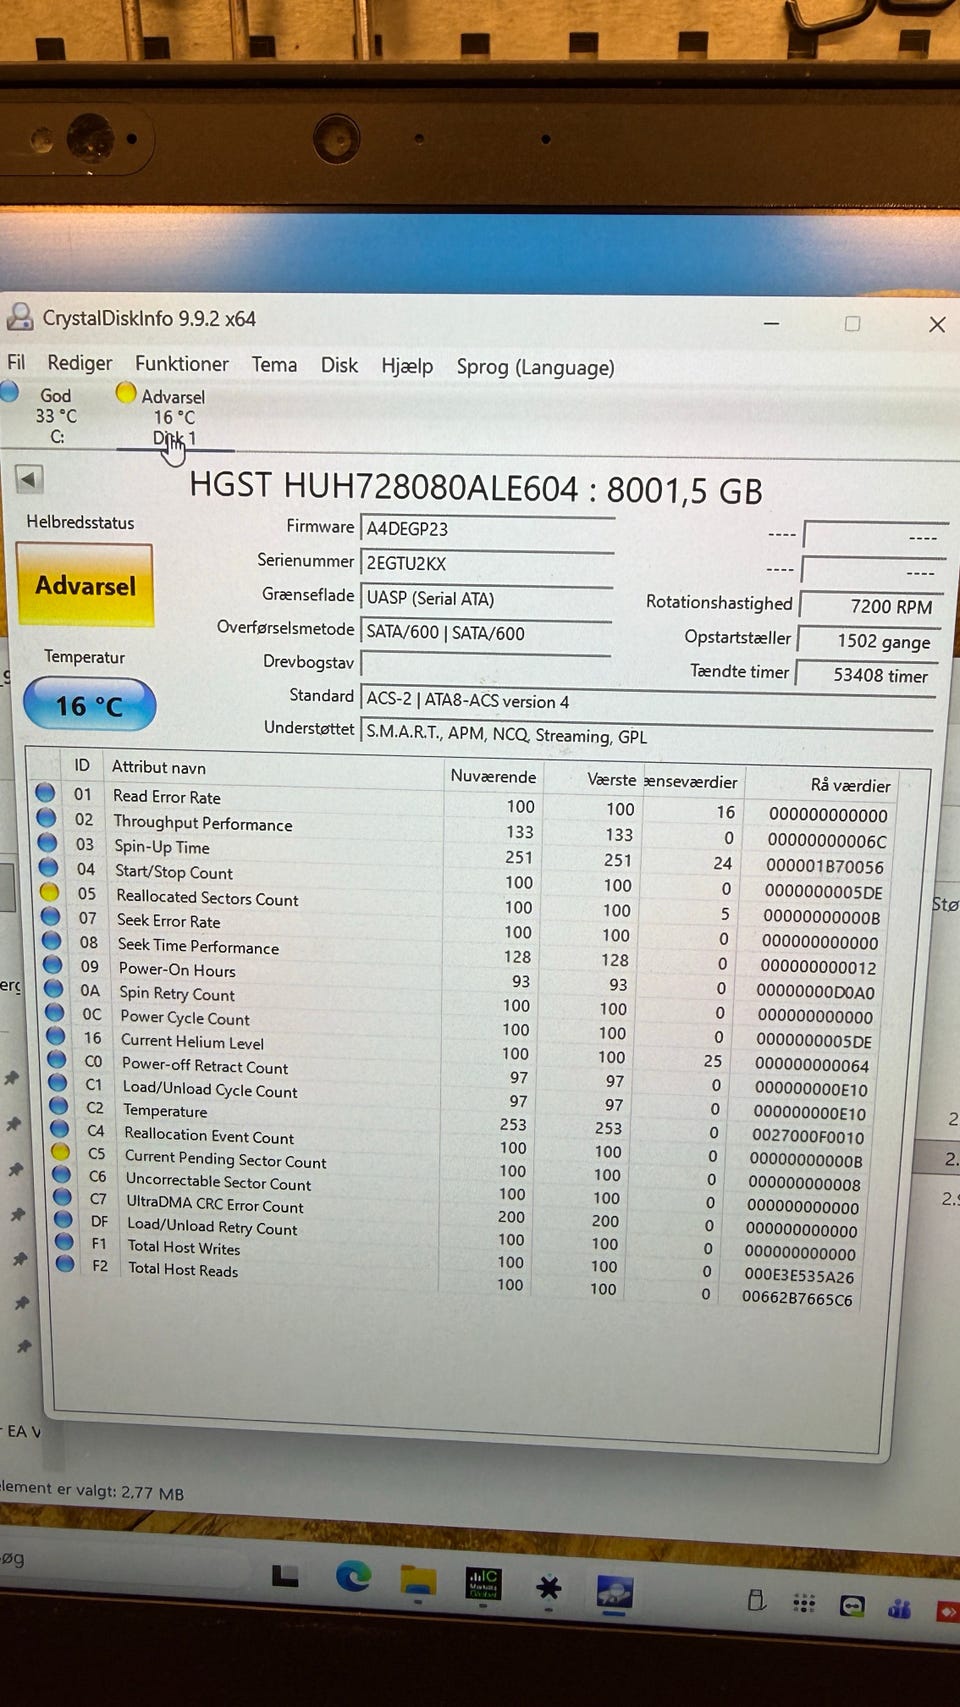
Task: Click the blue status circle in the Temperature row
Action: pos(58,1105)
